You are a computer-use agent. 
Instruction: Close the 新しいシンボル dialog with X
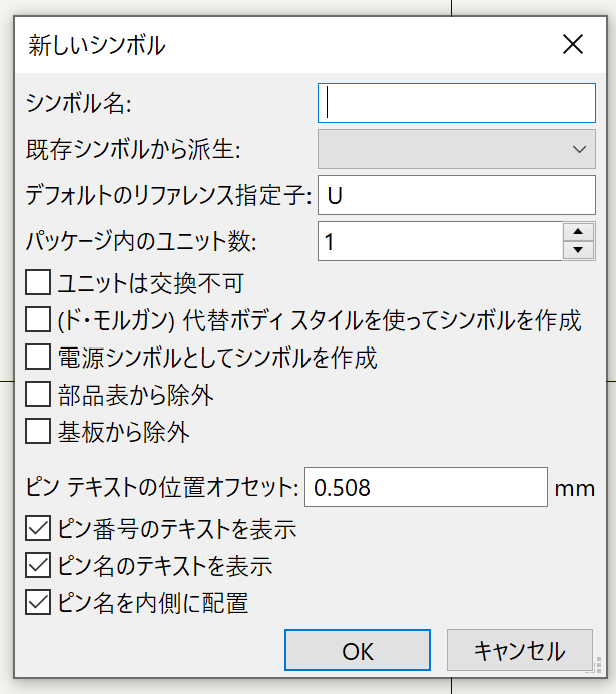point(573,44)
